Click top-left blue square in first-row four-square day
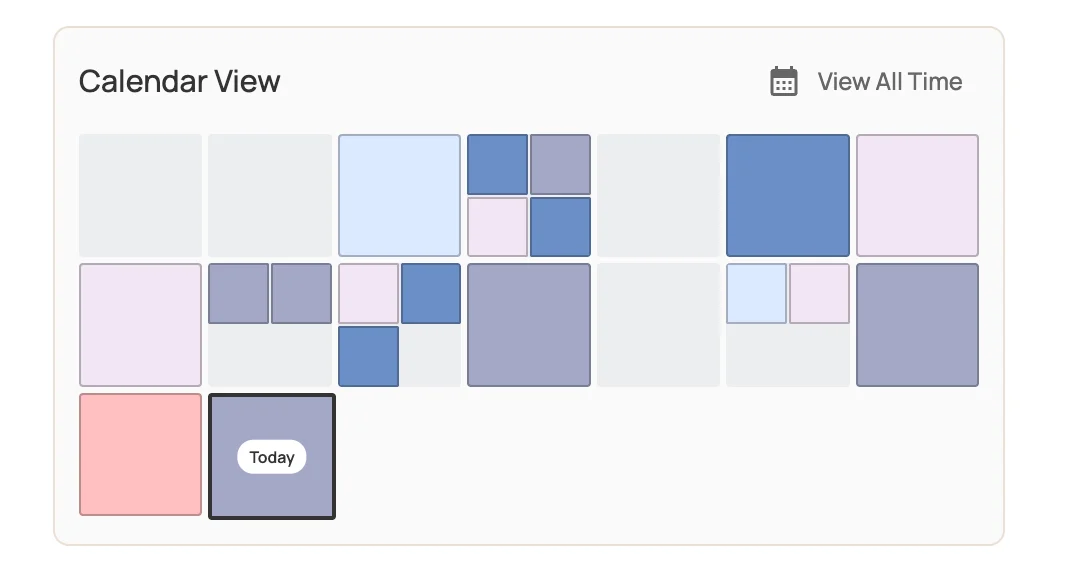The width and height of the screenshot is (1068, 580). (x=497, y=164)
